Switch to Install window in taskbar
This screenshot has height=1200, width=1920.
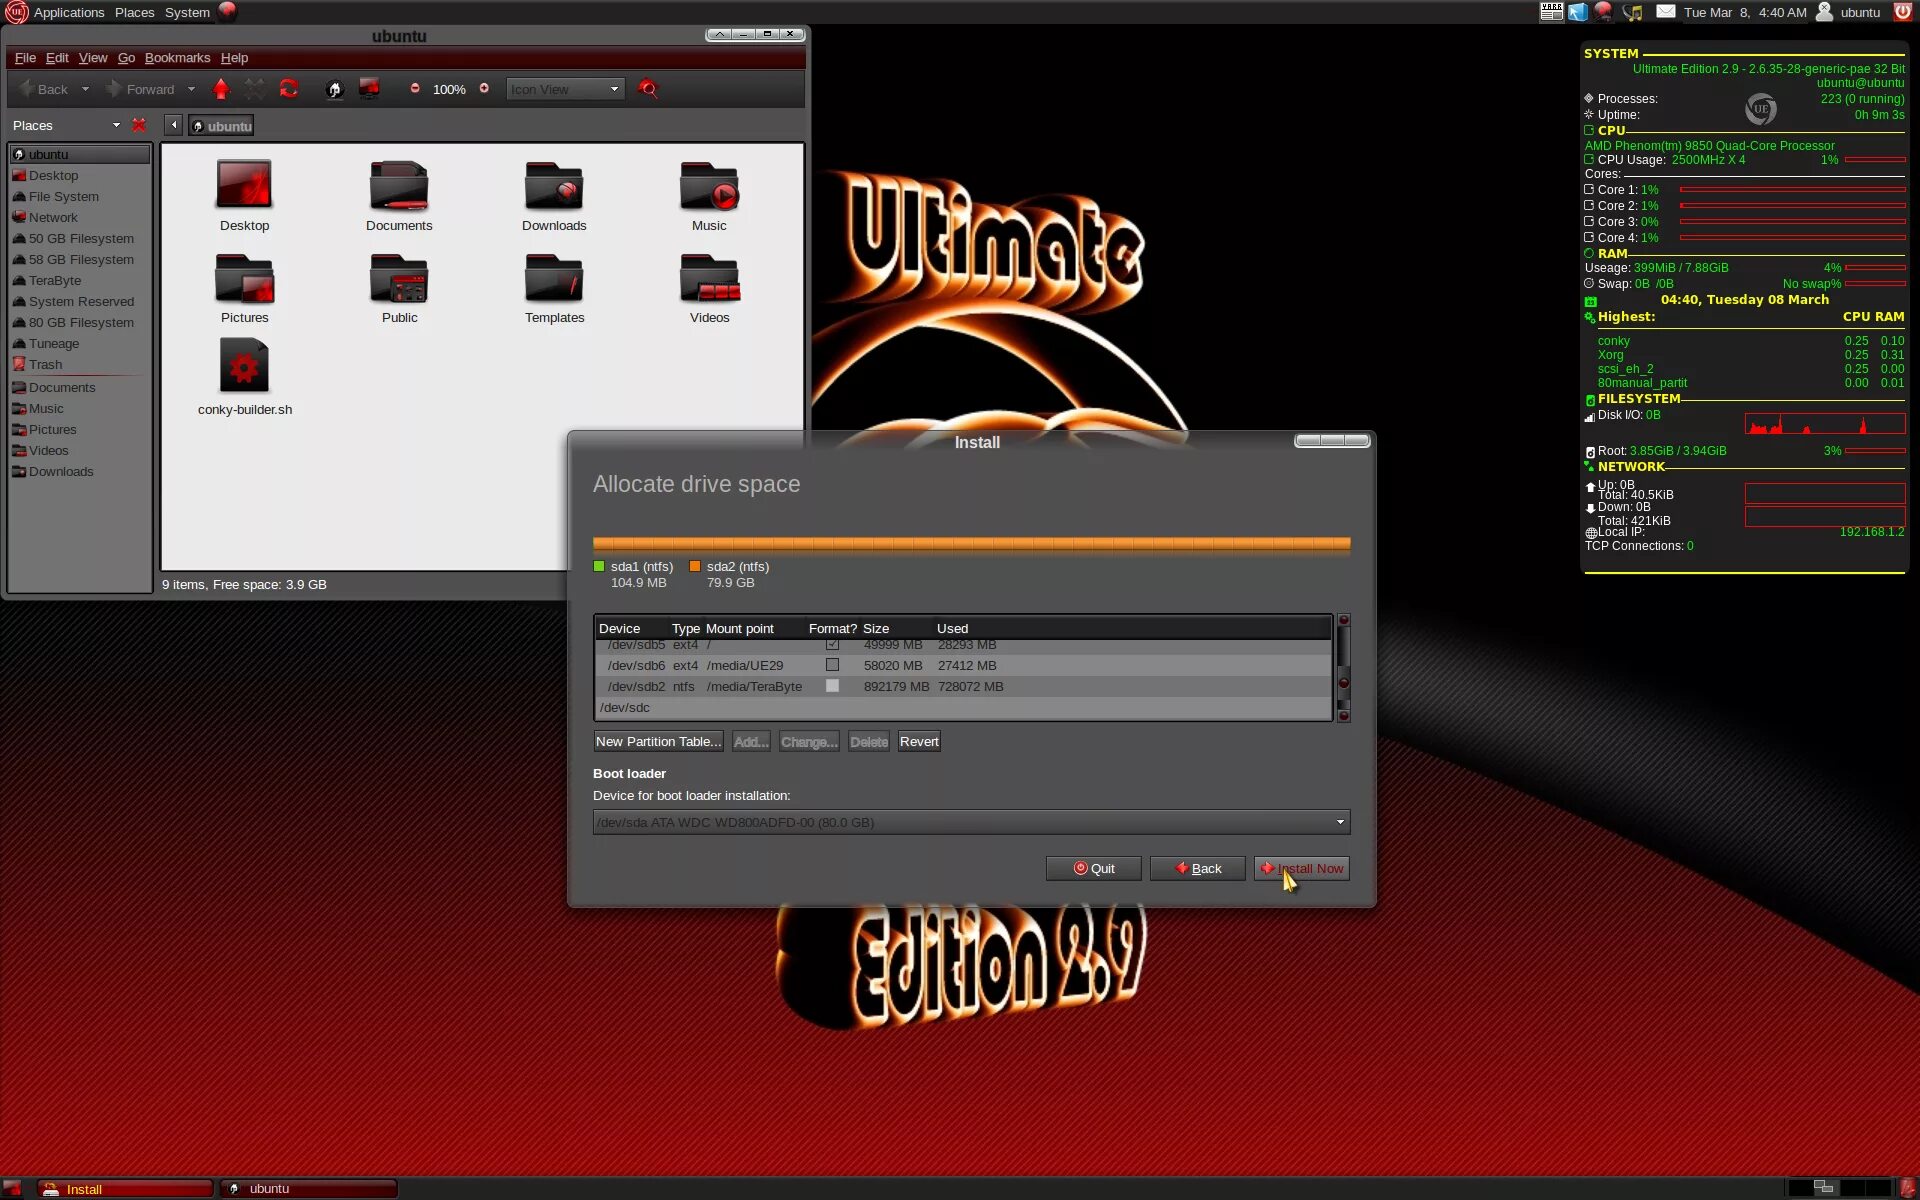(125, 1188)
